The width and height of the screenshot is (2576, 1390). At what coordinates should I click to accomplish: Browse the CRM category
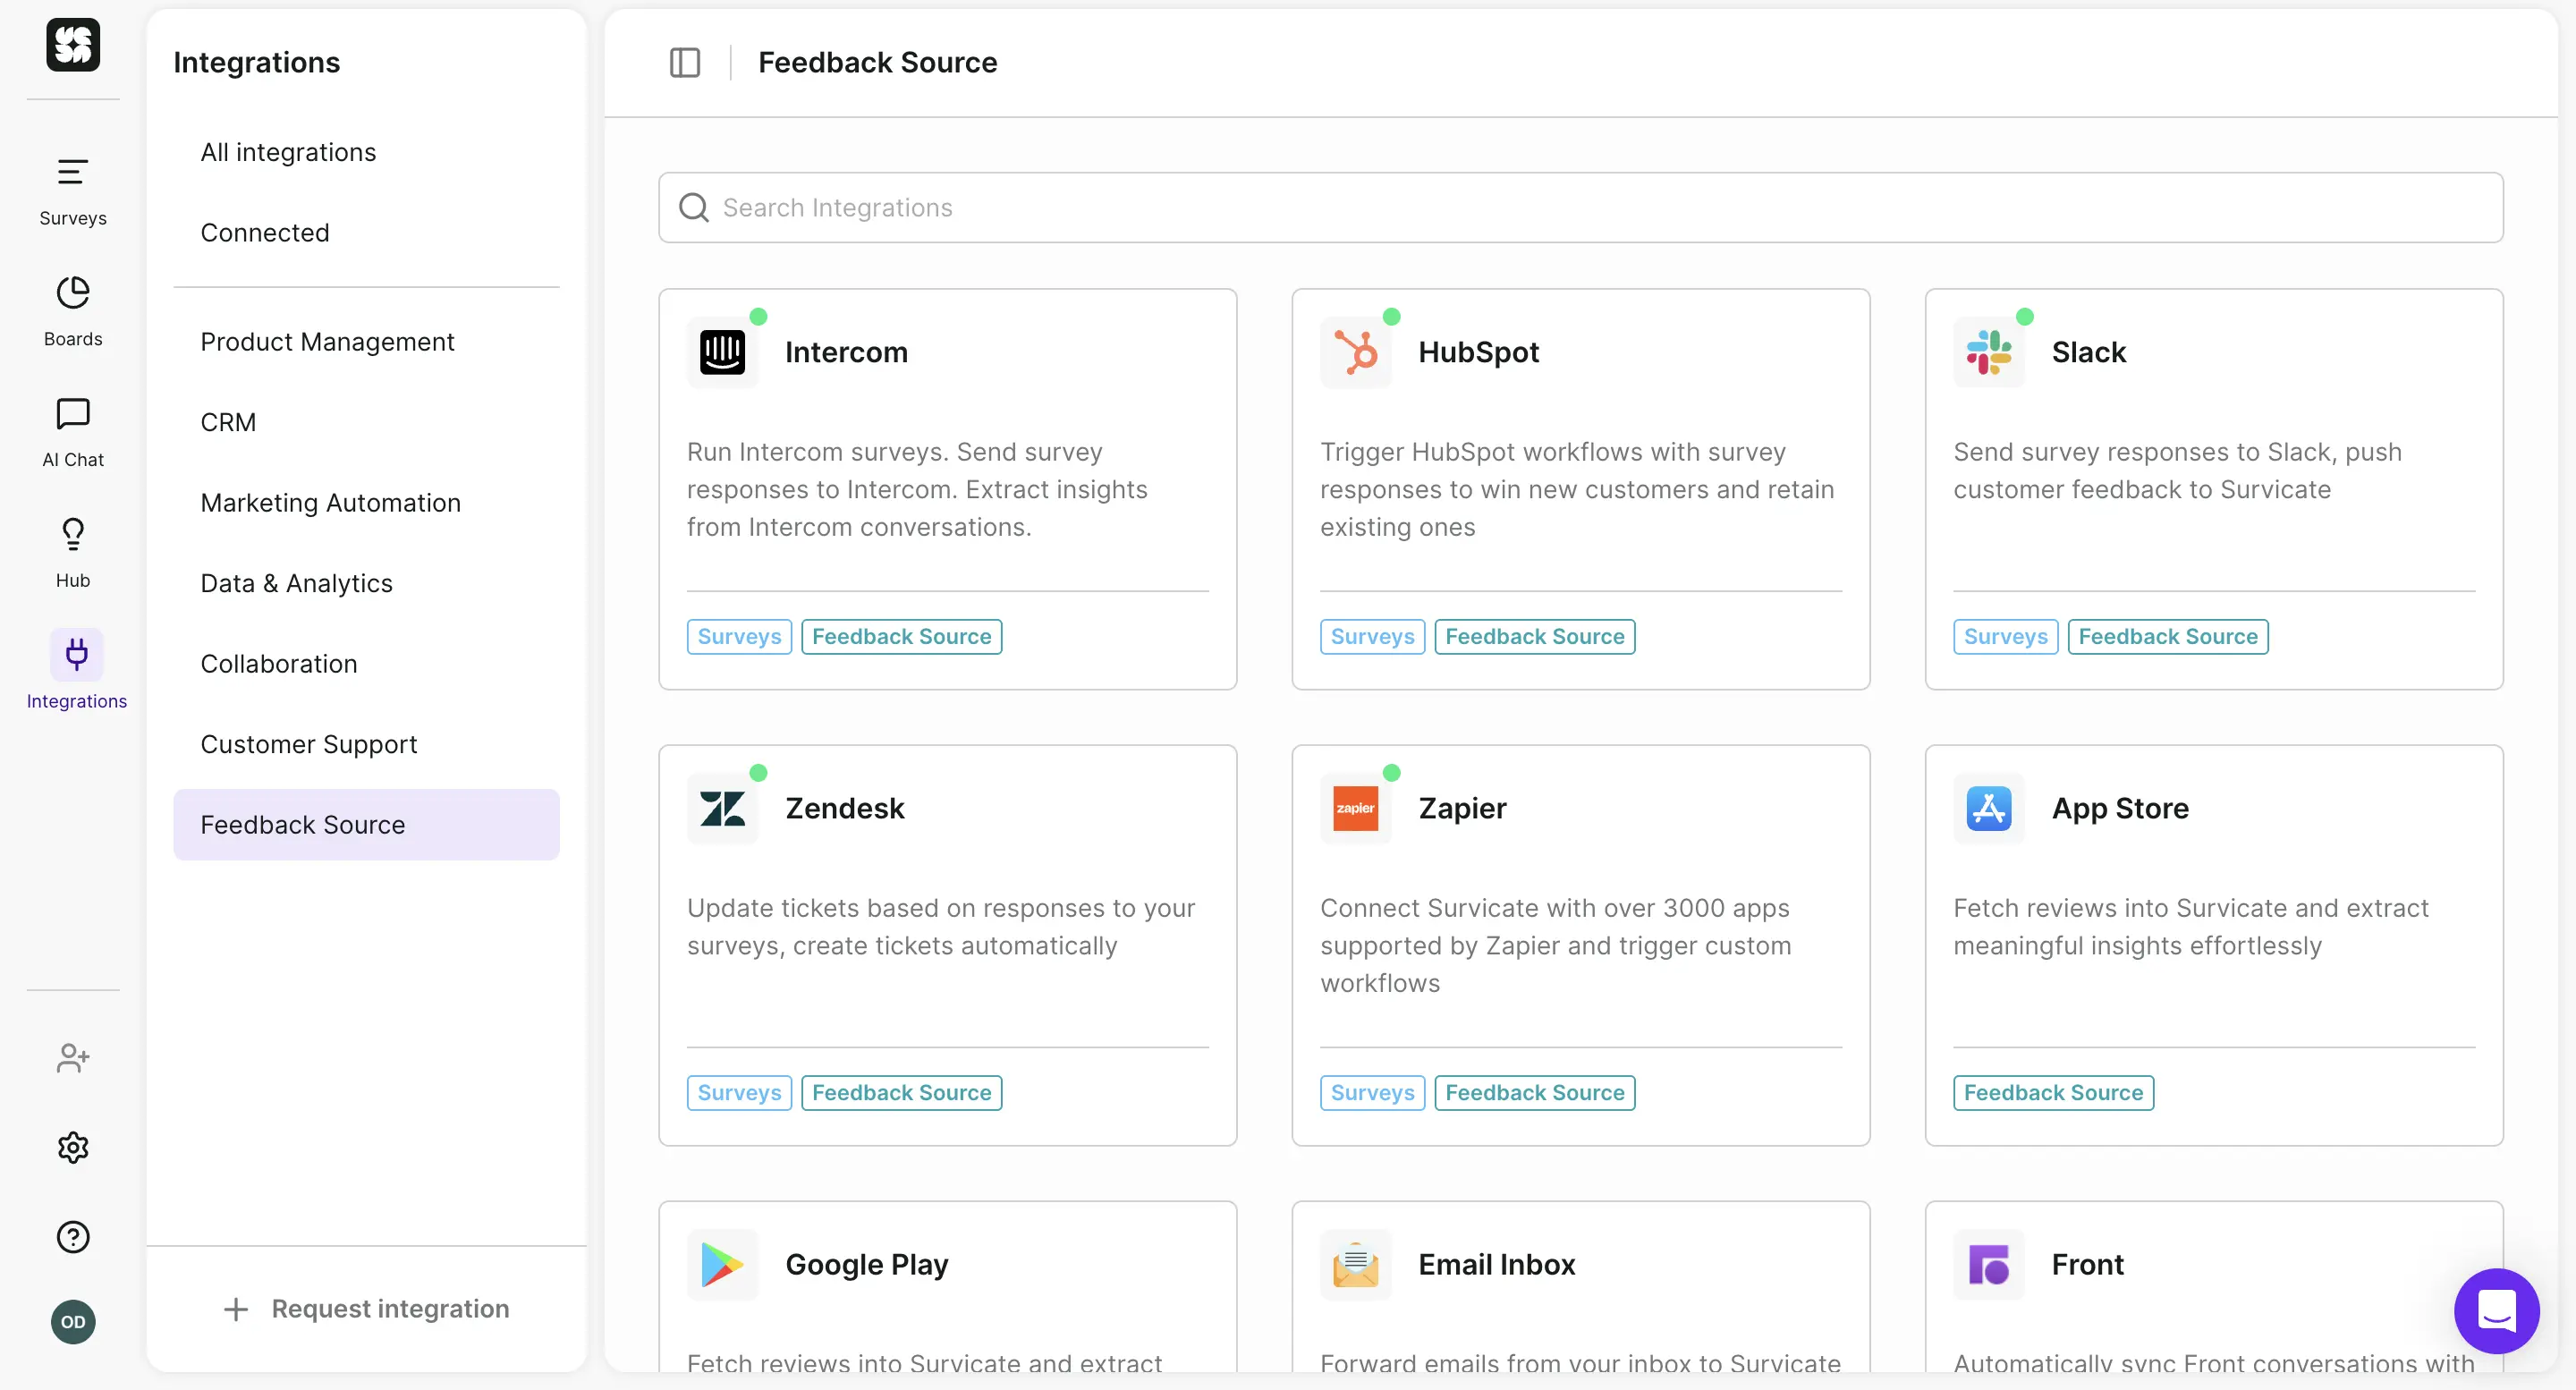228,422
